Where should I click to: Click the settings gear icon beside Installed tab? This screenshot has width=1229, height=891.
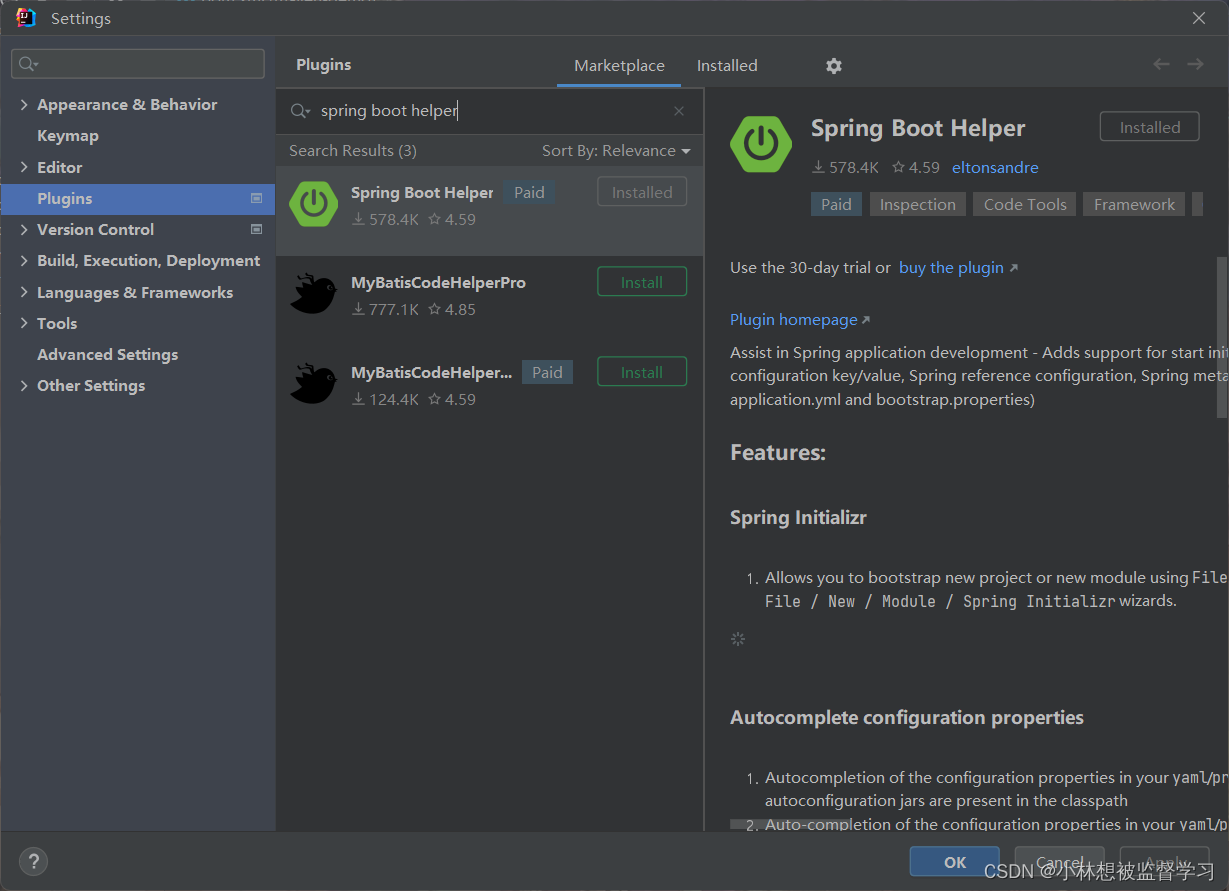coord(834,65)
